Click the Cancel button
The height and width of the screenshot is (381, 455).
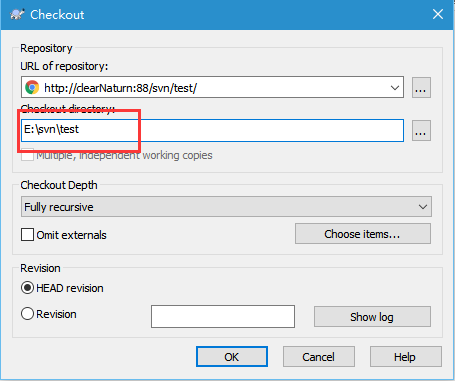click(x=319, y=357)
